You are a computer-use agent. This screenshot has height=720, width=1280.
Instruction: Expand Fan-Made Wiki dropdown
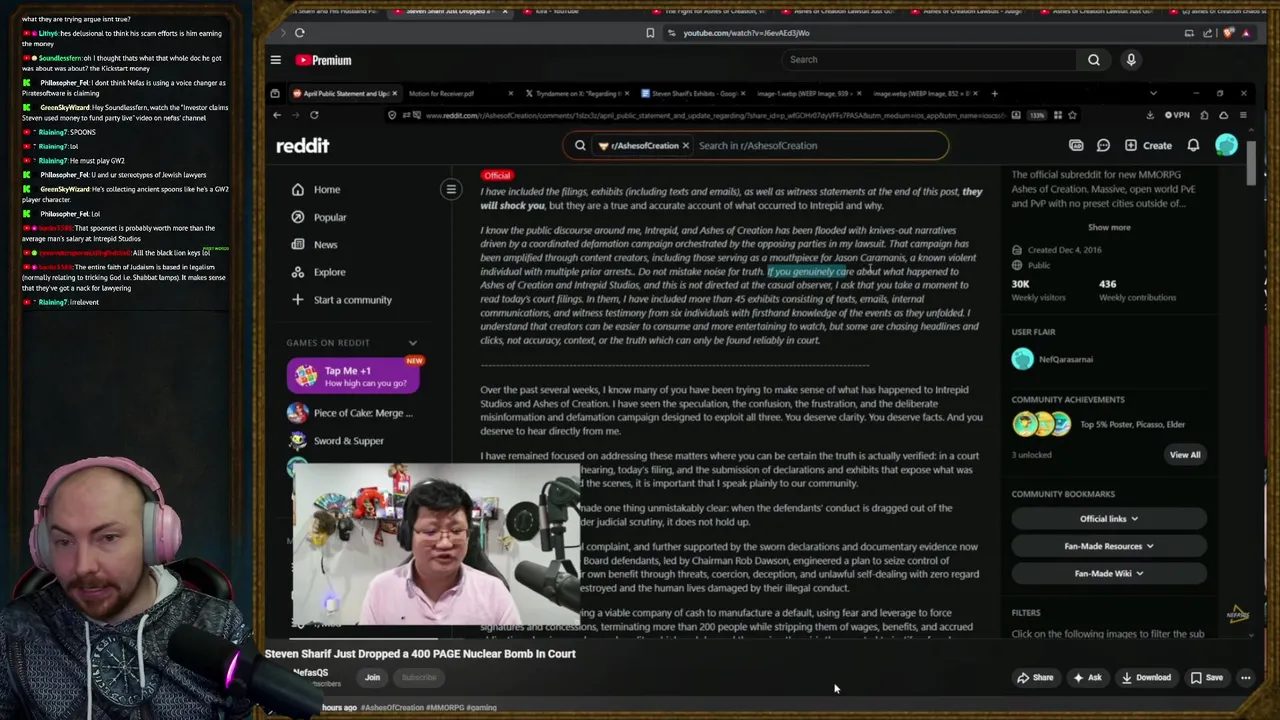pyautogui.click(x=1109, y=574)
